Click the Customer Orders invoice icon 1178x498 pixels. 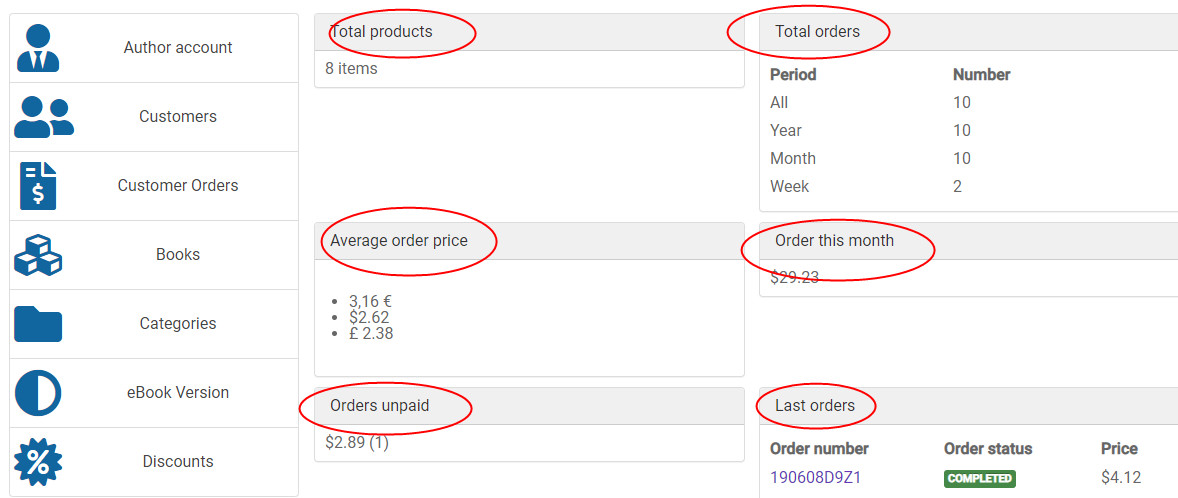38,186
